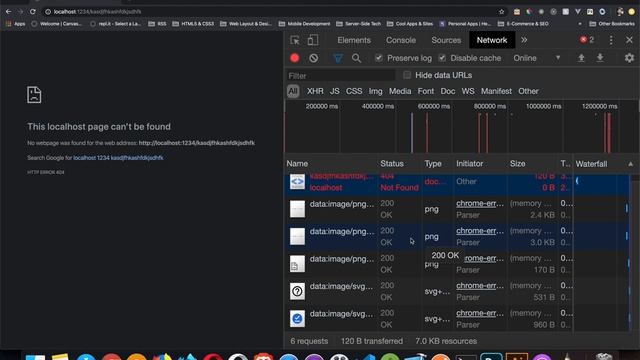The width and height of the screenshot is (640, 360).
Task: Switch to the Console tab
Action: pos(401,40)
